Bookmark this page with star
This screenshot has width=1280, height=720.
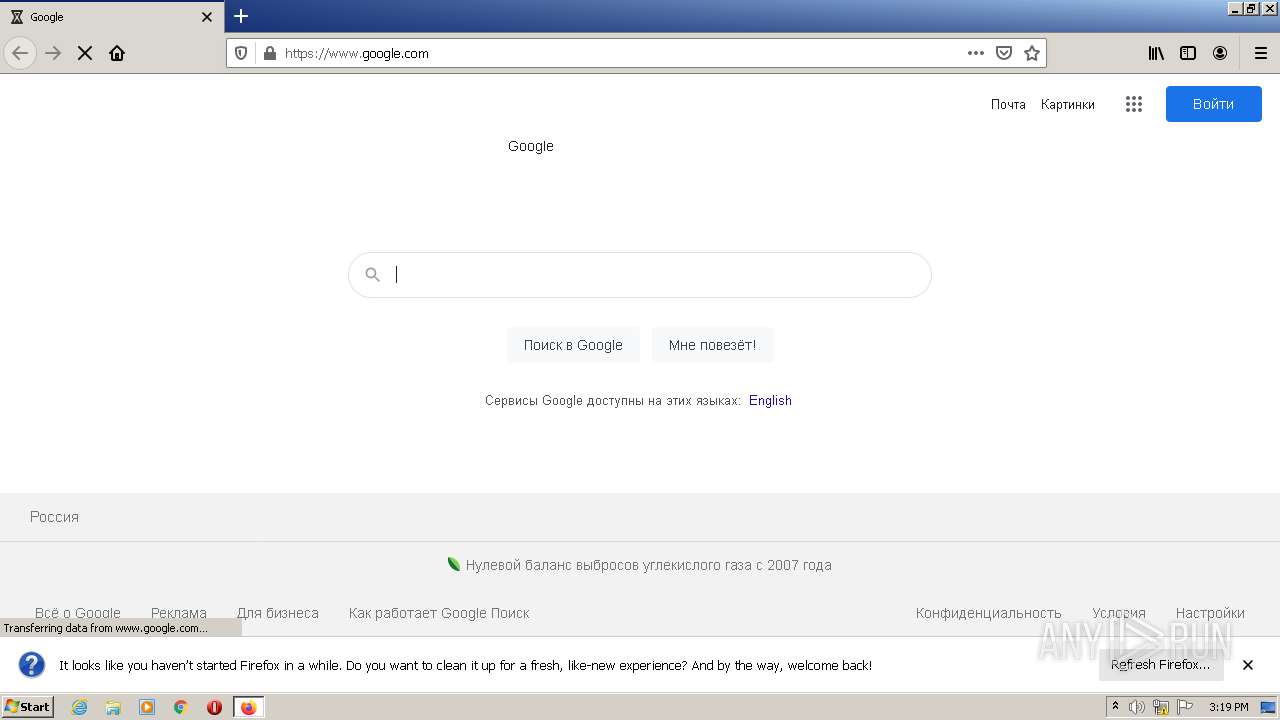[x=1032, y=53]
